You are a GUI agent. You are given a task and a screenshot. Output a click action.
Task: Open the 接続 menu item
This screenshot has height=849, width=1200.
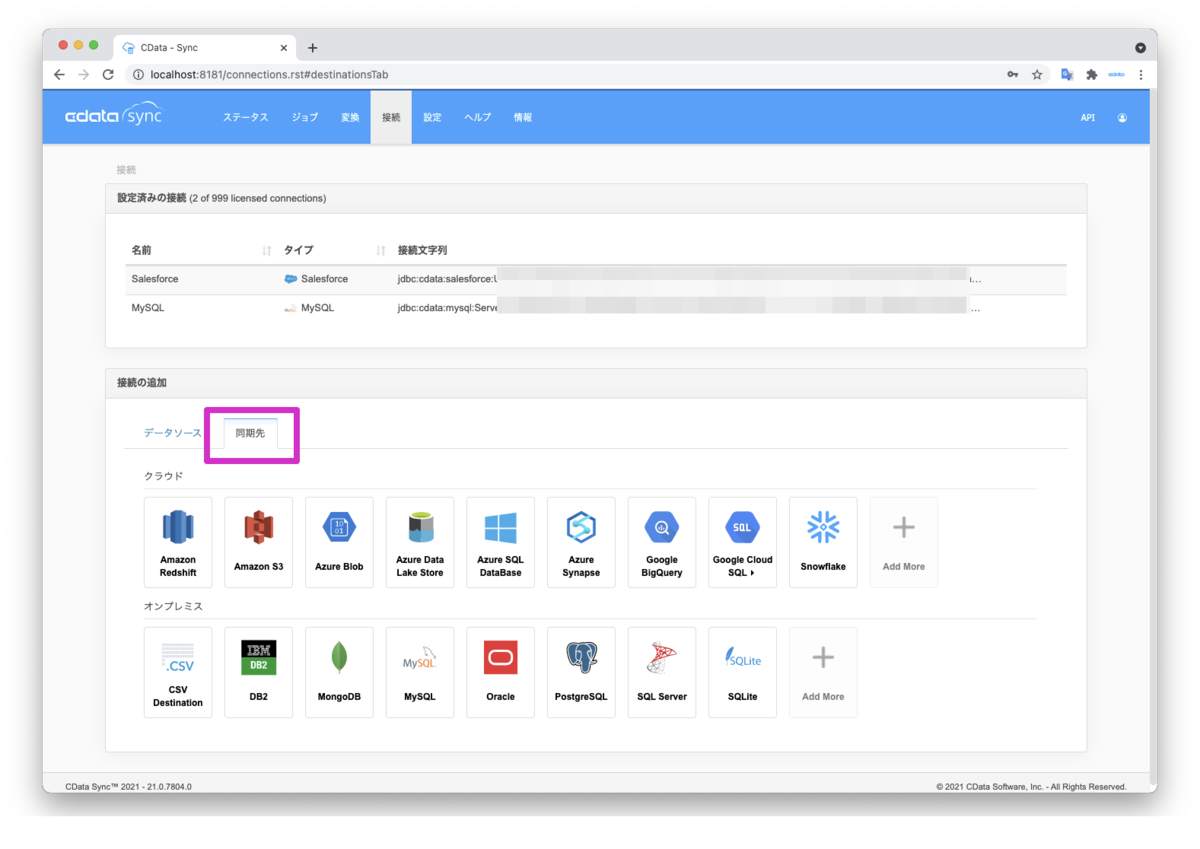[x=391, y=117]
